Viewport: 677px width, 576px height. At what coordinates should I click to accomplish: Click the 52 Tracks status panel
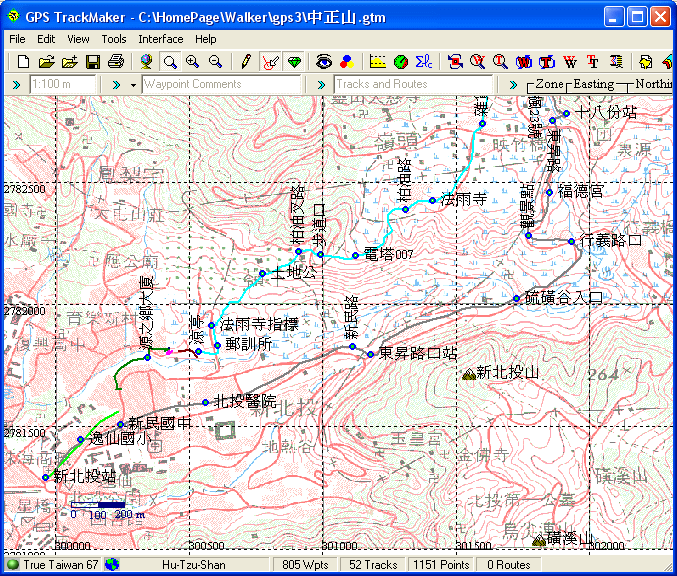point(373,565)
